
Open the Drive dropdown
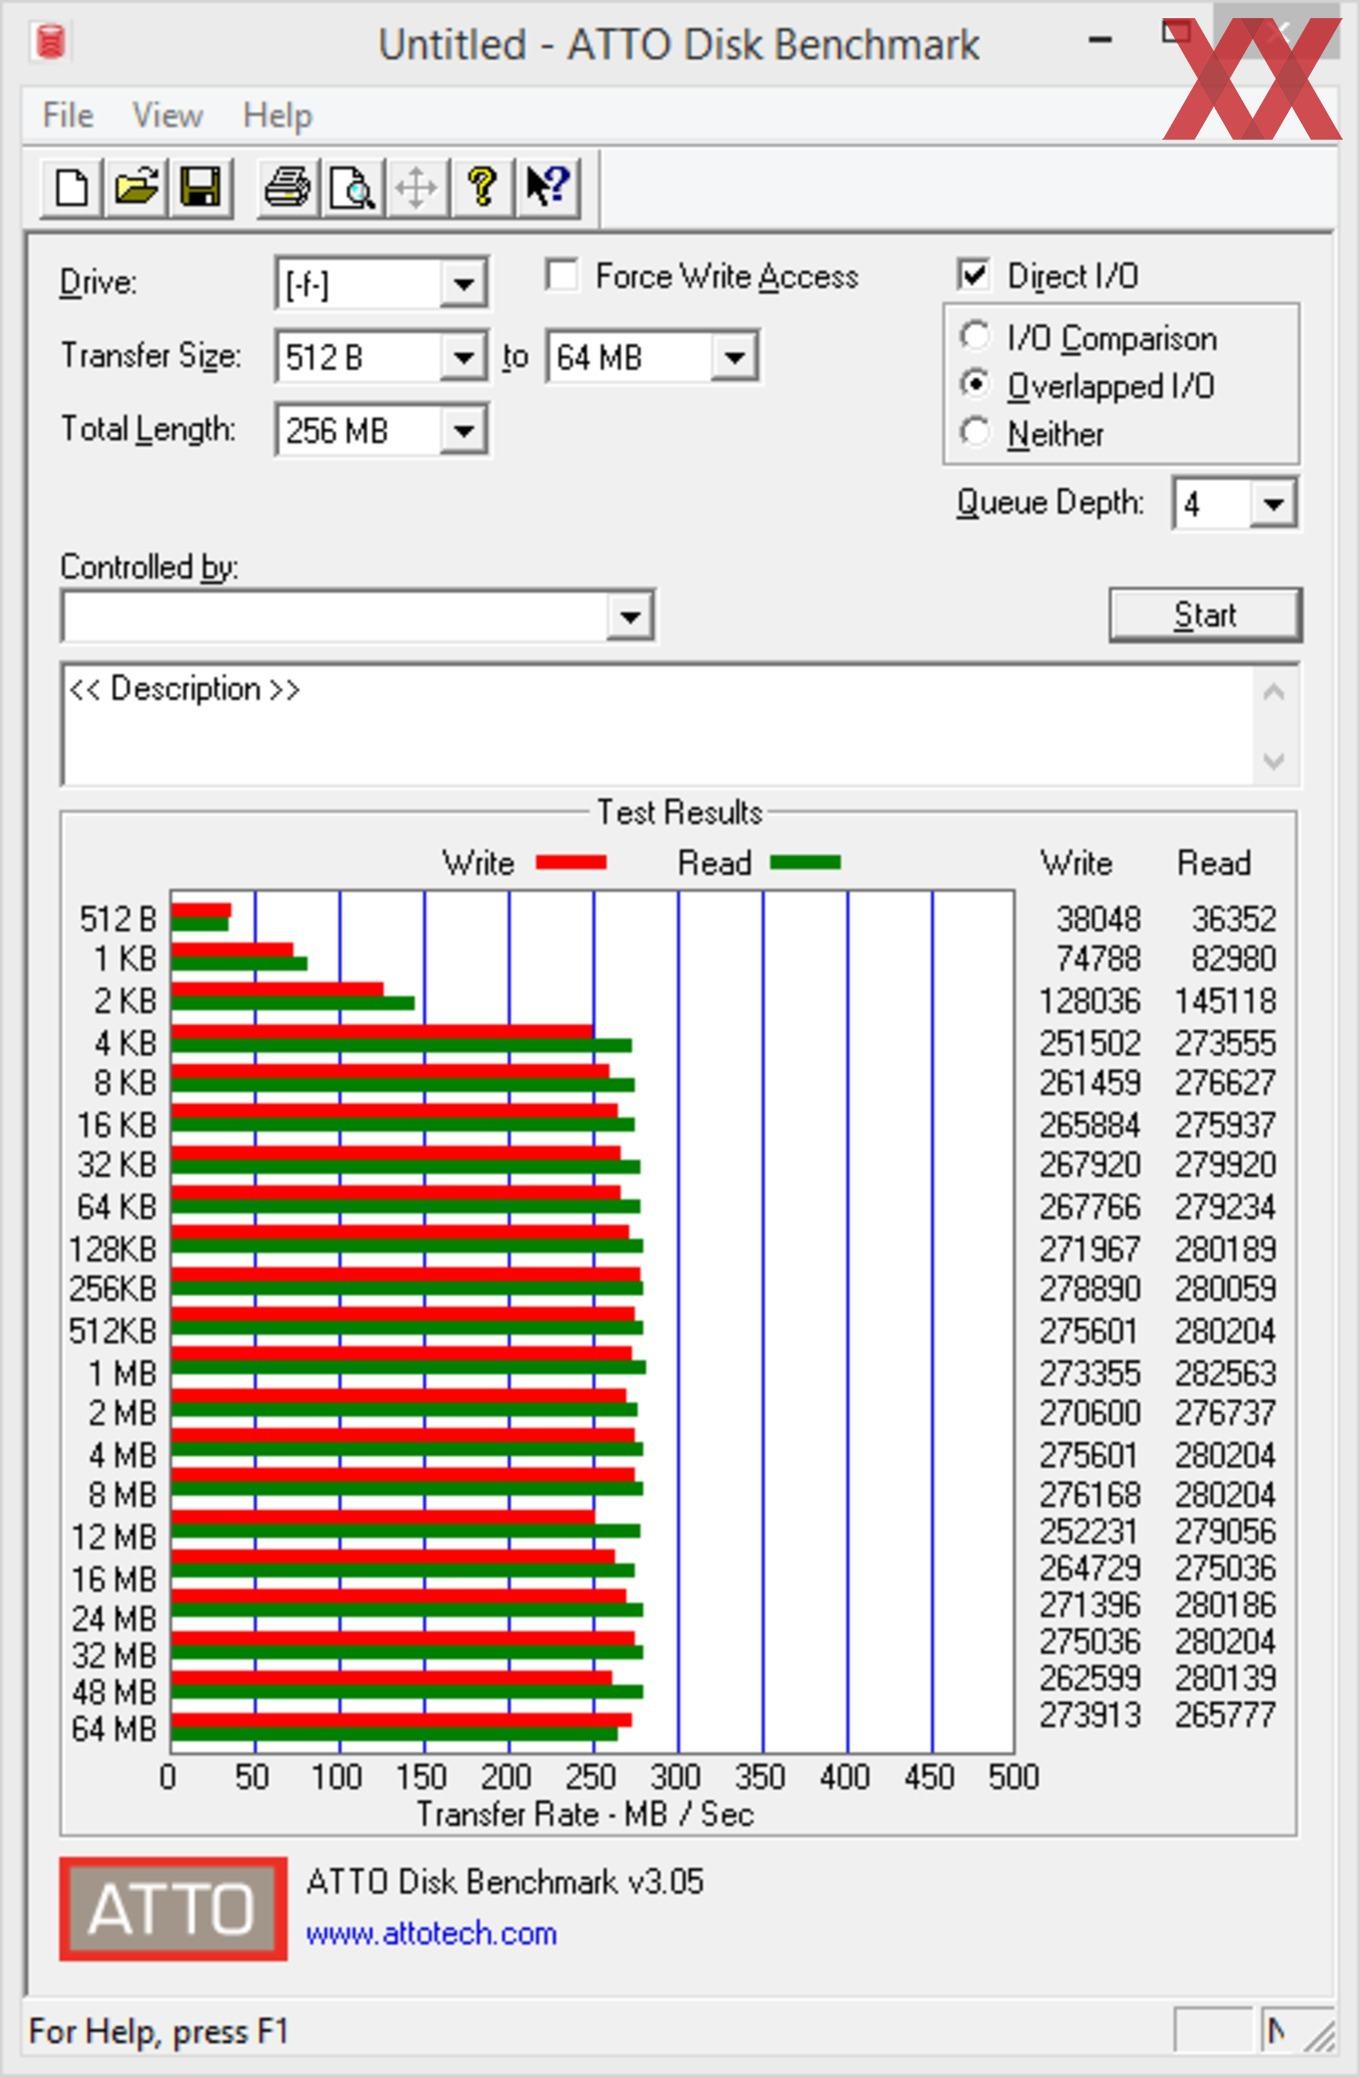tap(463, 283)
